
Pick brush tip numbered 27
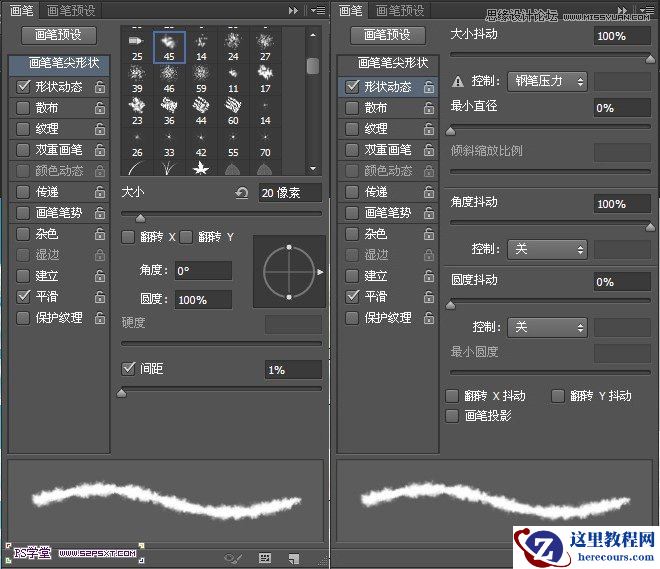click(265, 47)
